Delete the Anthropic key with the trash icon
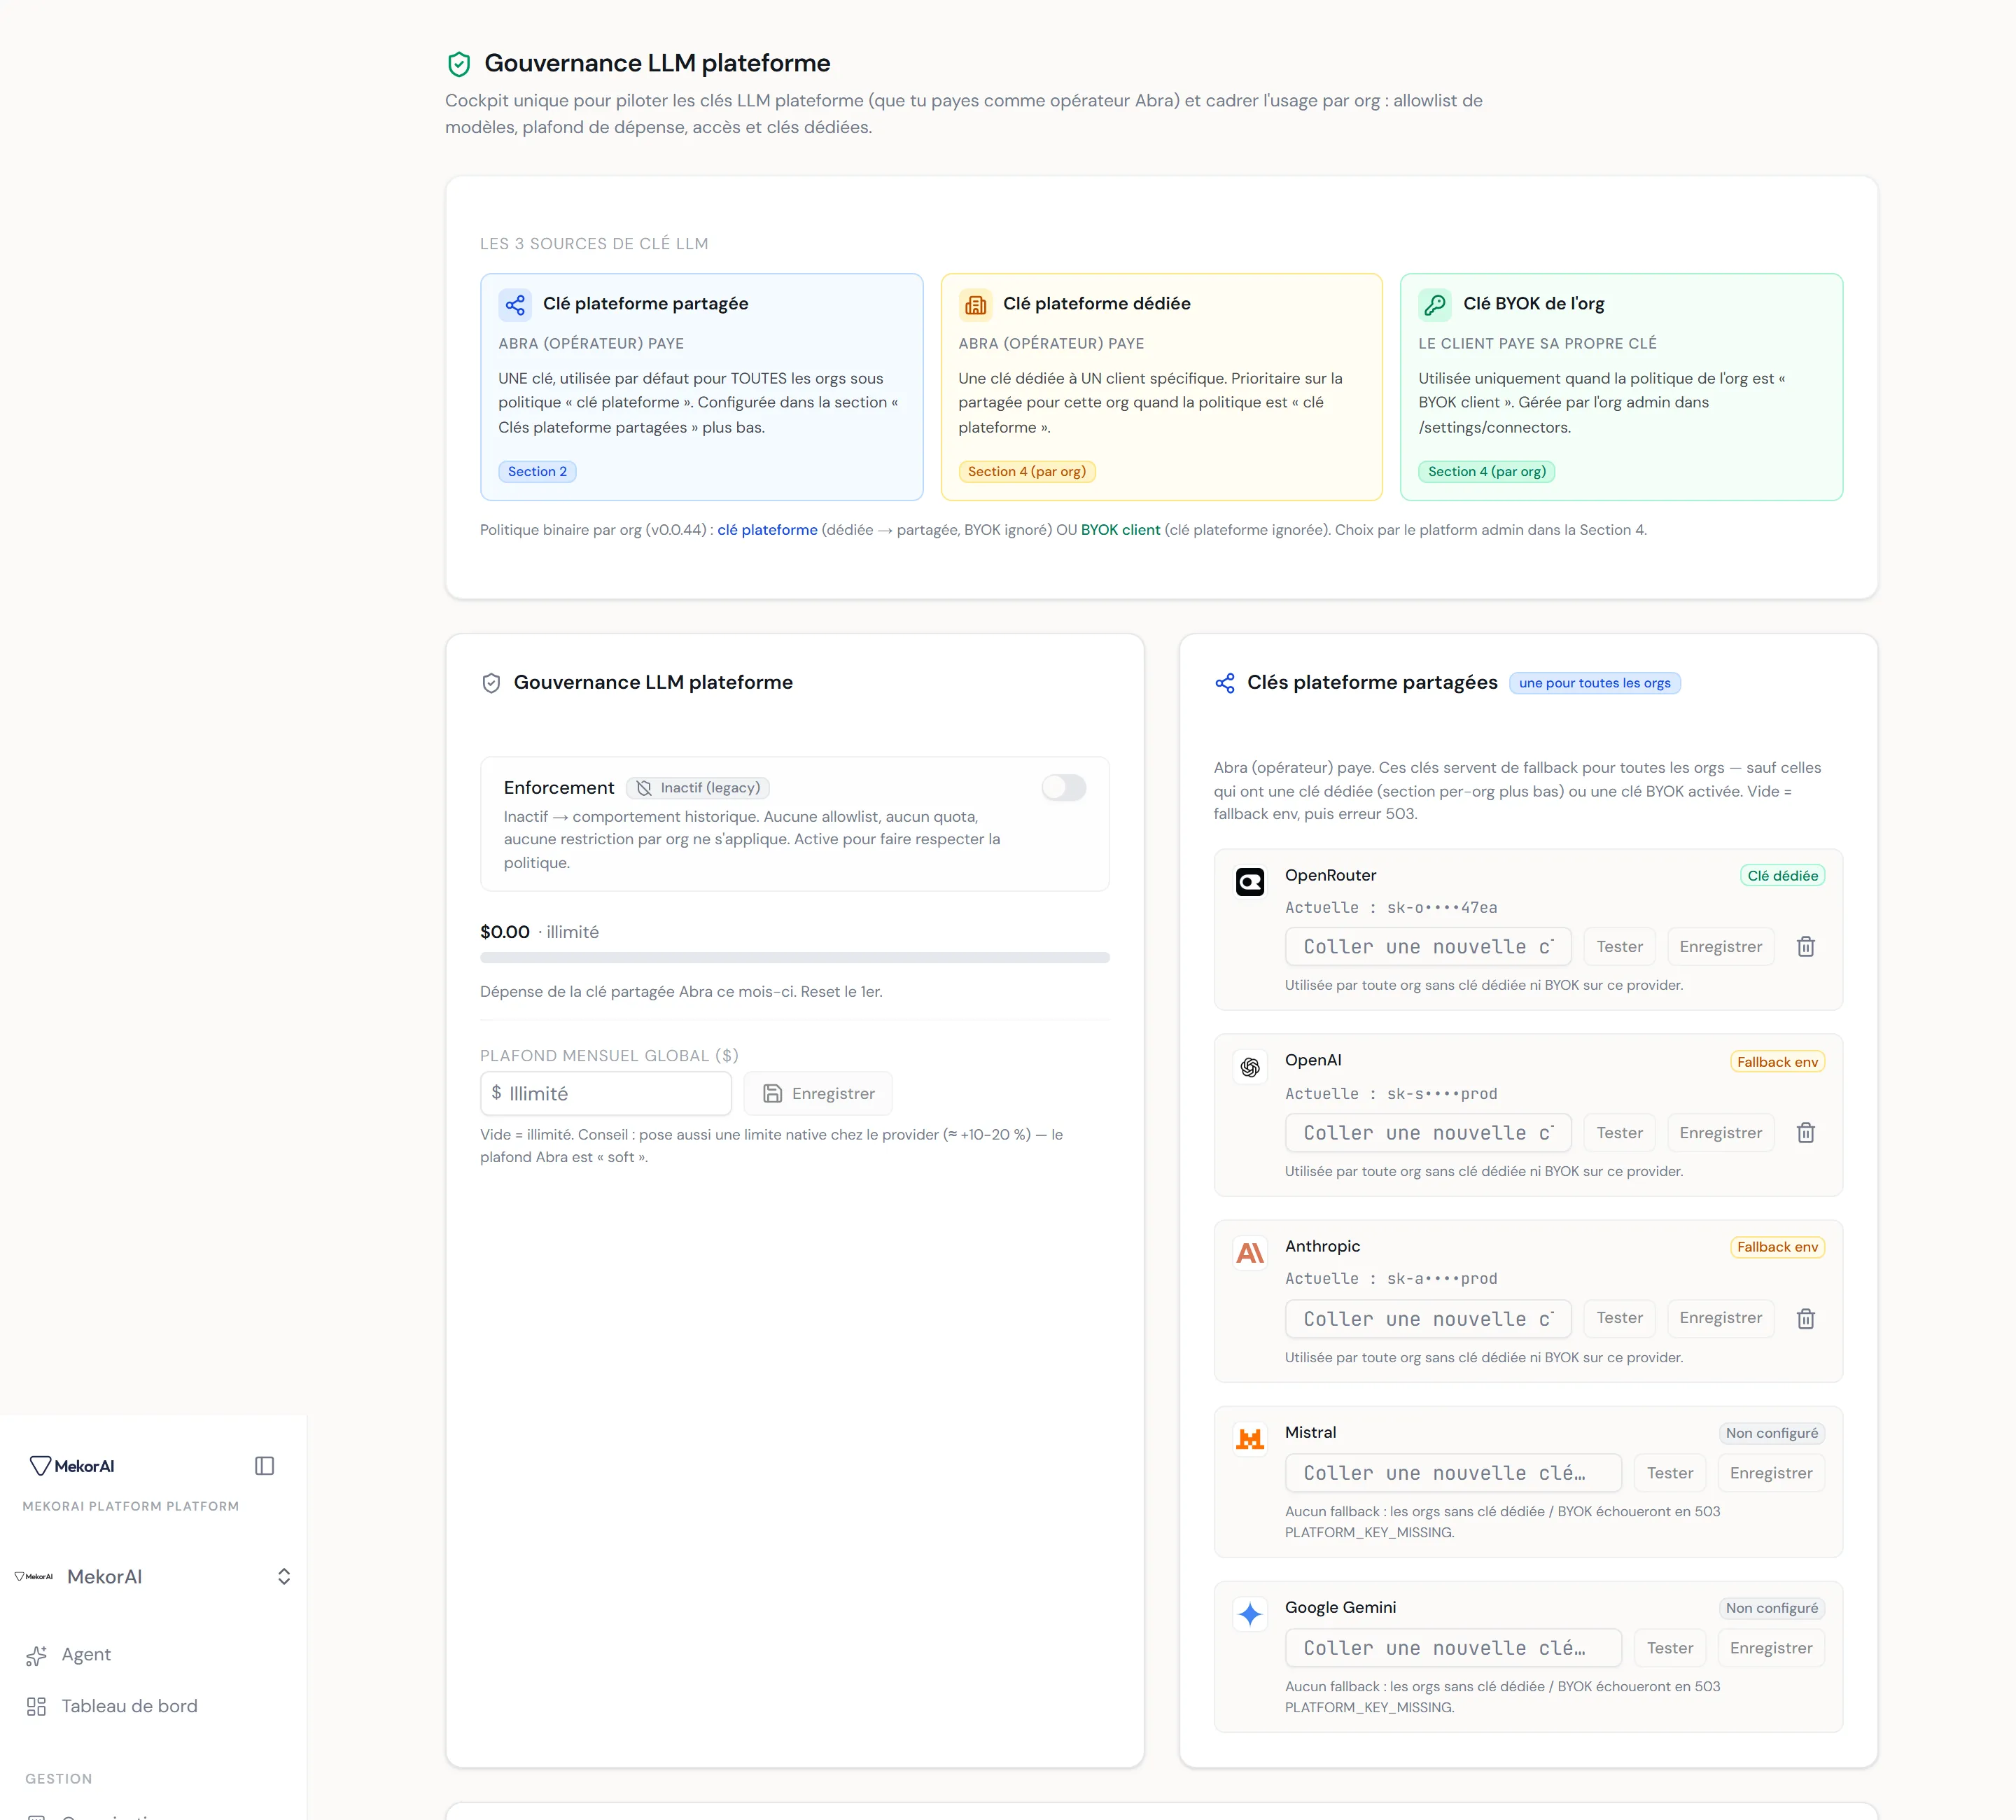The width and height of the screenshot is (2016, 1820). pyautogui.click(x=1806, y=1319)
